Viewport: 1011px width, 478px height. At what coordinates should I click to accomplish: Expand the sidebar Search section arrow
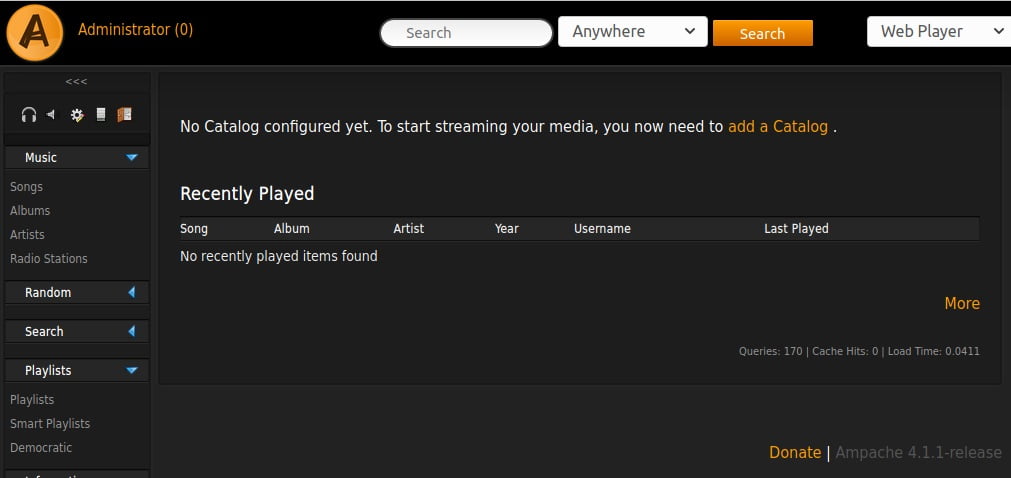tap(132, 331)
